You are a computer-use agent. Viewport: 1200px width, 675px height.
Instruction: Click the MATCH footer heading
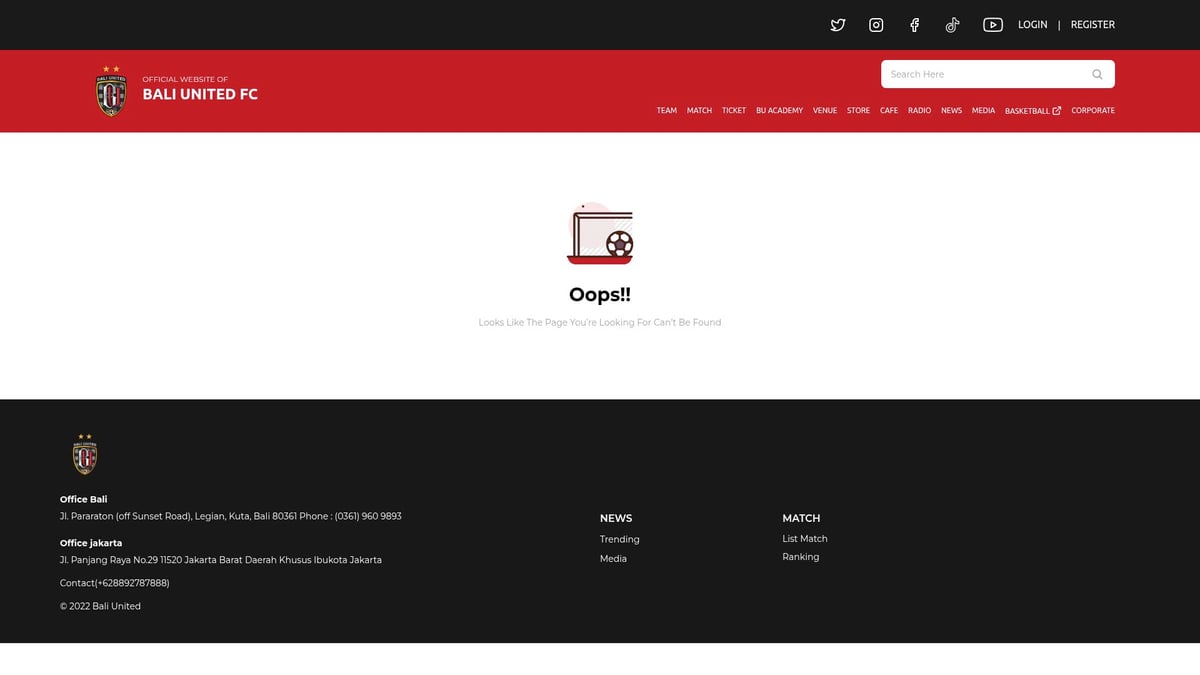point(801,518)
